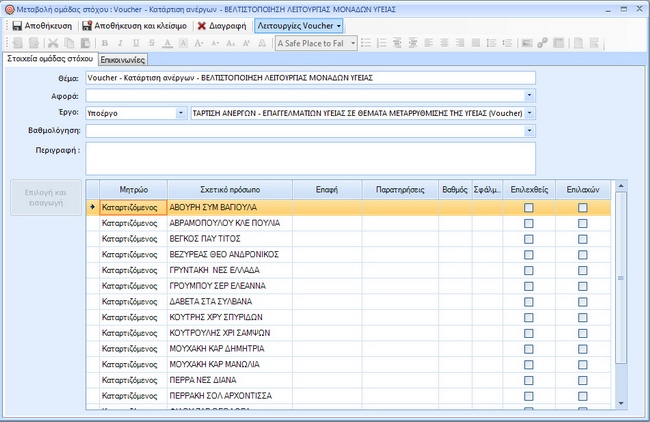Click the Αποθήκευση και κλείσιμο button
Screen dimensions: 650x422
134,25
